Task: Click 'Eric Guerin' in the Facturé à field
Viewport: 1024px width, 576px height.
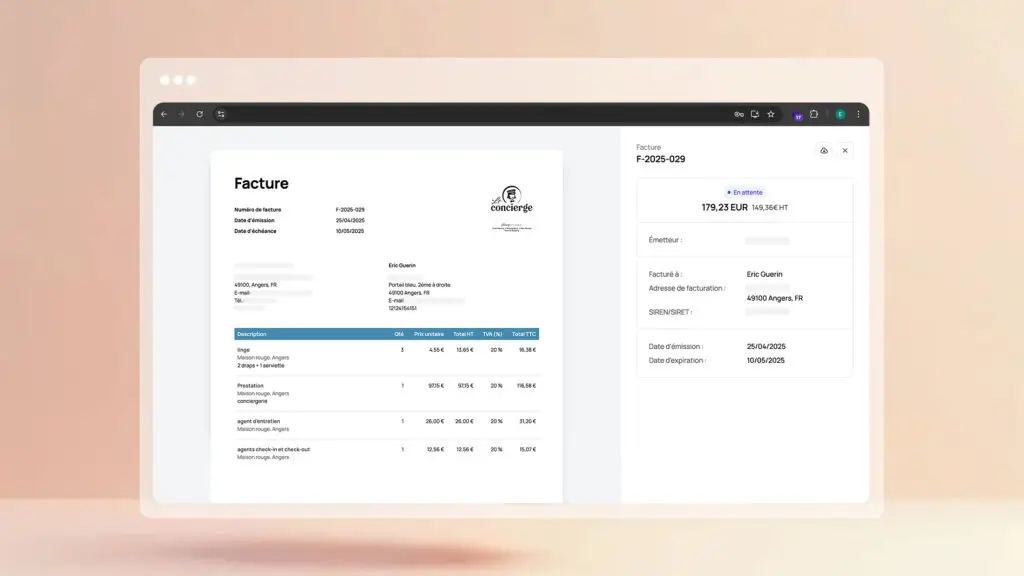Action: coord(765,274)
